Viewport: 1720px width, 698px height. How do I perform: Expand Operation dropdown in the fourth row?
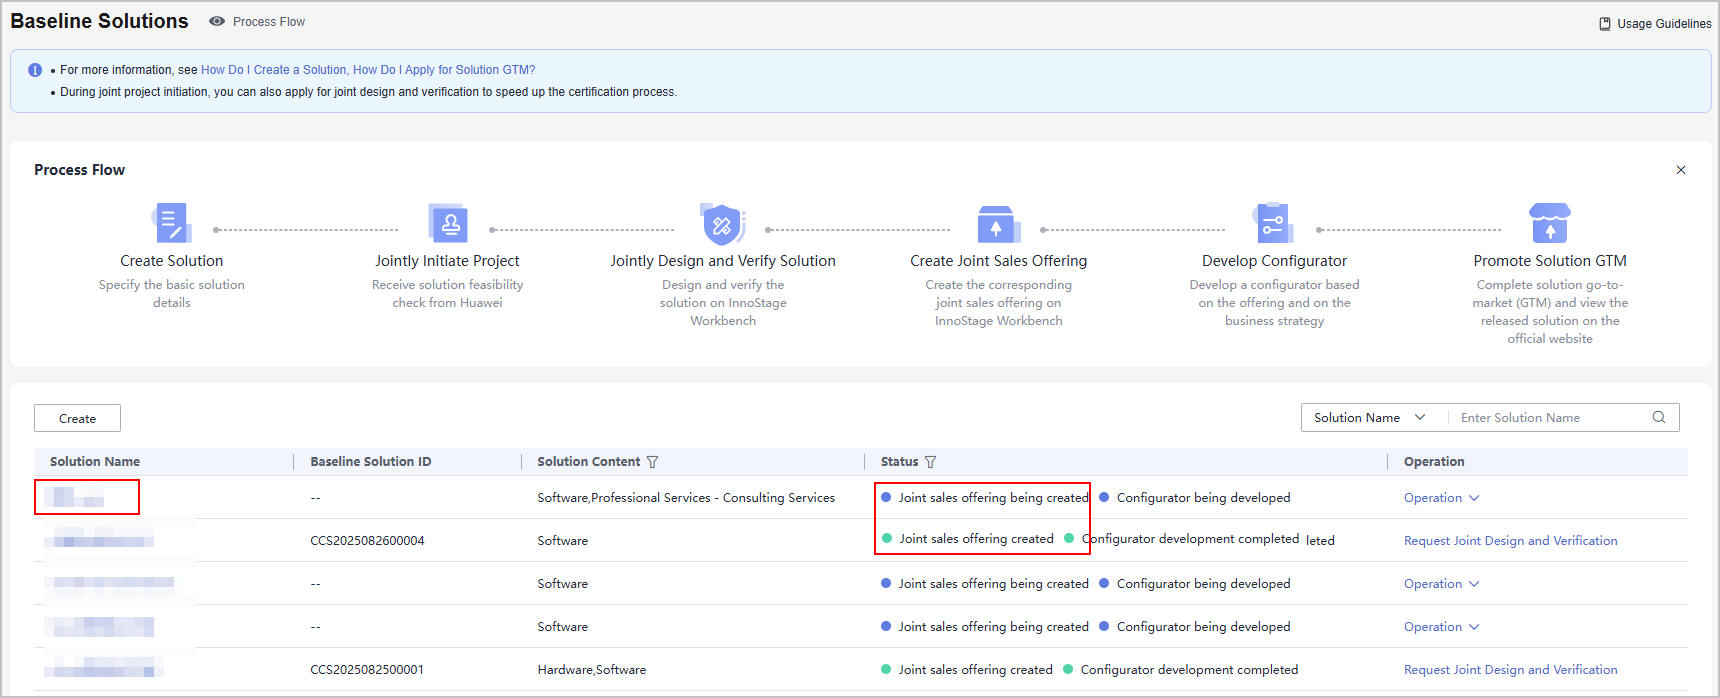click(x=1441, y=627)
